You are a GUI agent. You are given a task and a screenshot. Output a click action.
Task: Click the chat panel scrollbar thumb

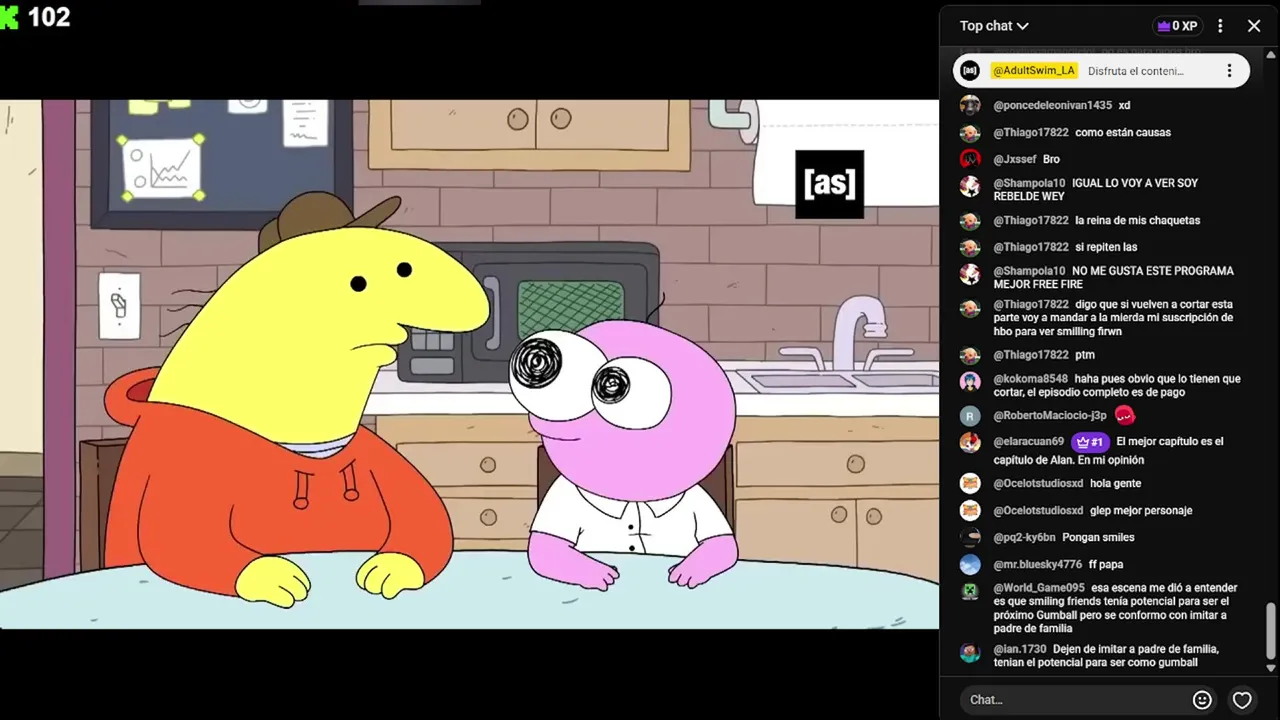[x=1271, y=631]
